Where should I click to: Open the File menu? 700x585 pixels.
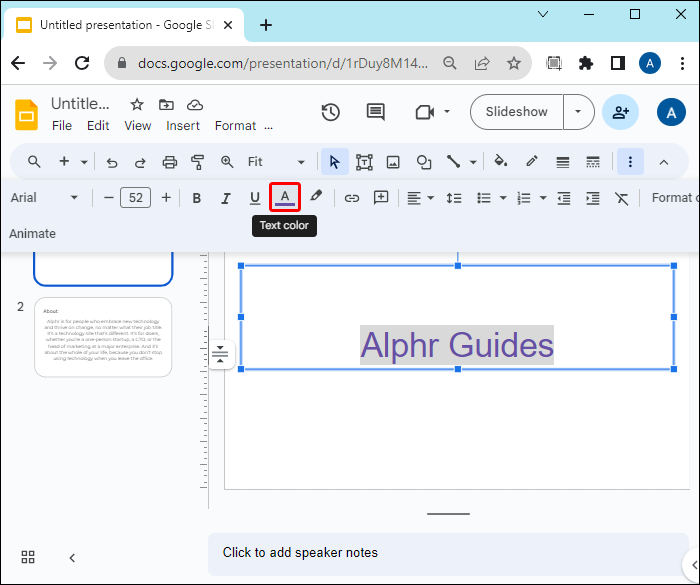(x=62, y=126)
